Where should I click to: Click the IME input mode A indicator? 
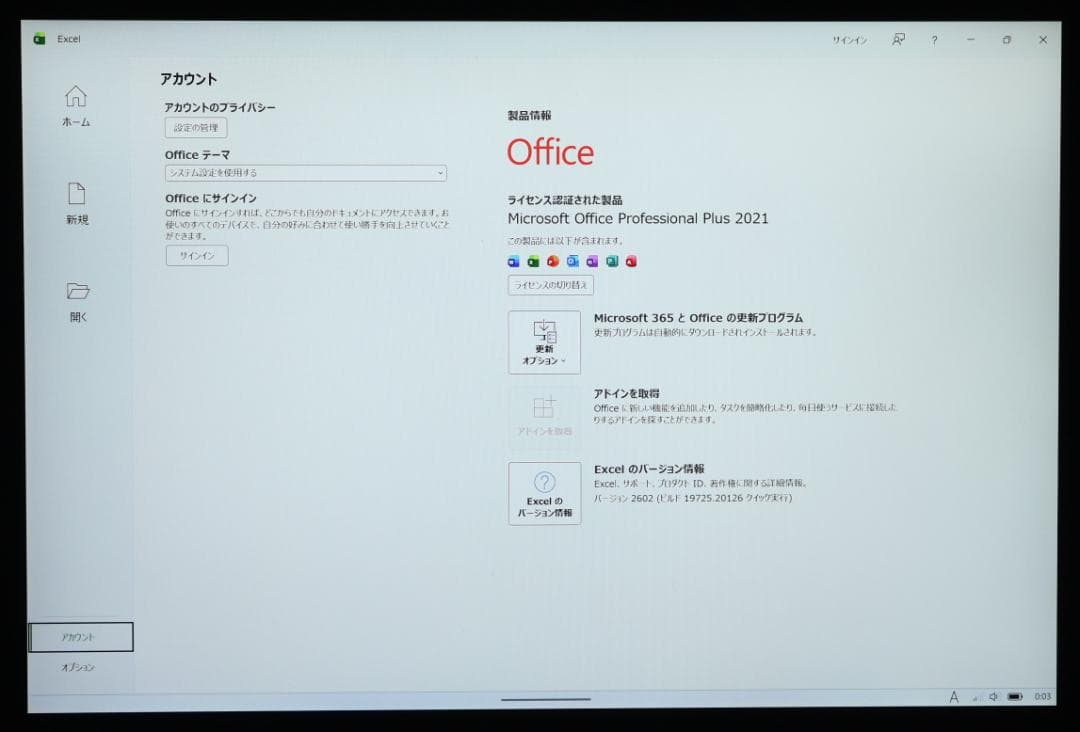pos(954,697)
